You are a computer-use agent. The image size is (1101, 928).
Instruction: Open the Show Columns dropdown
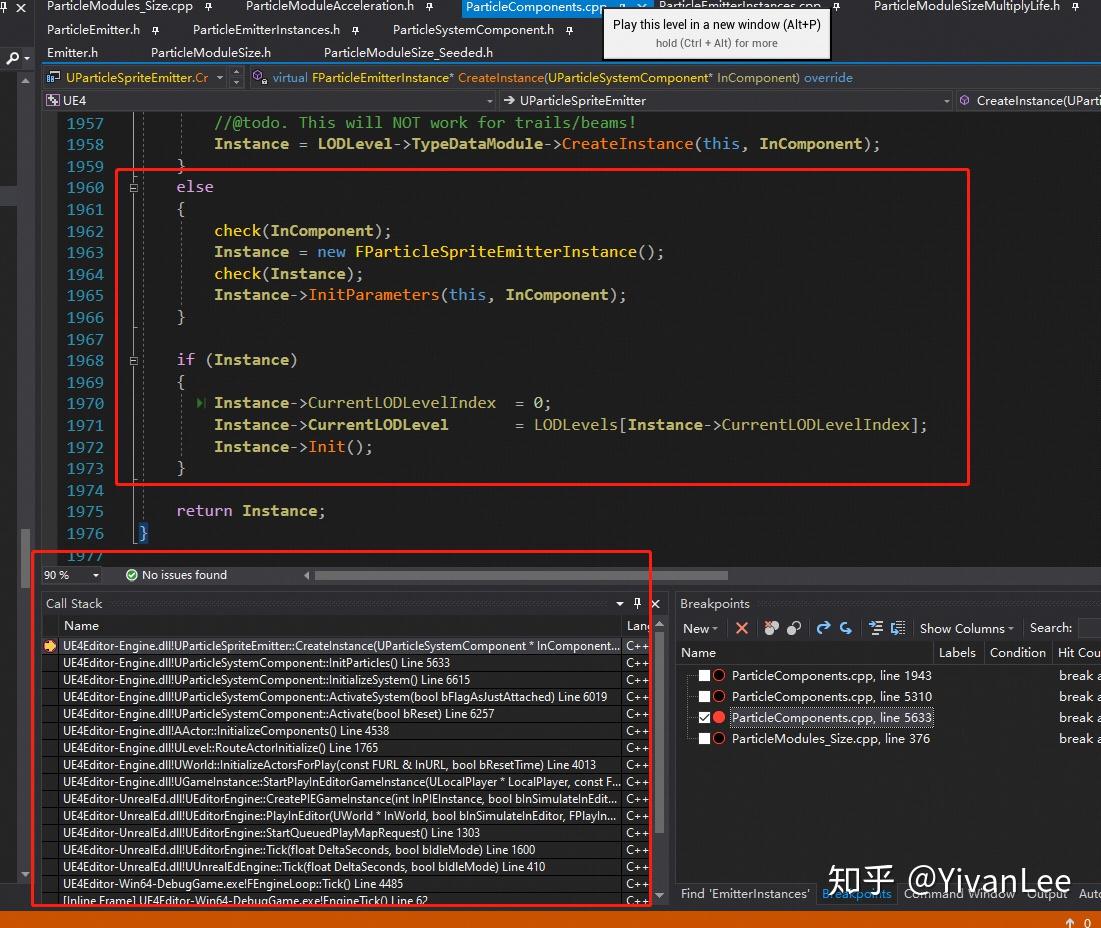click(x=966, y=628)
